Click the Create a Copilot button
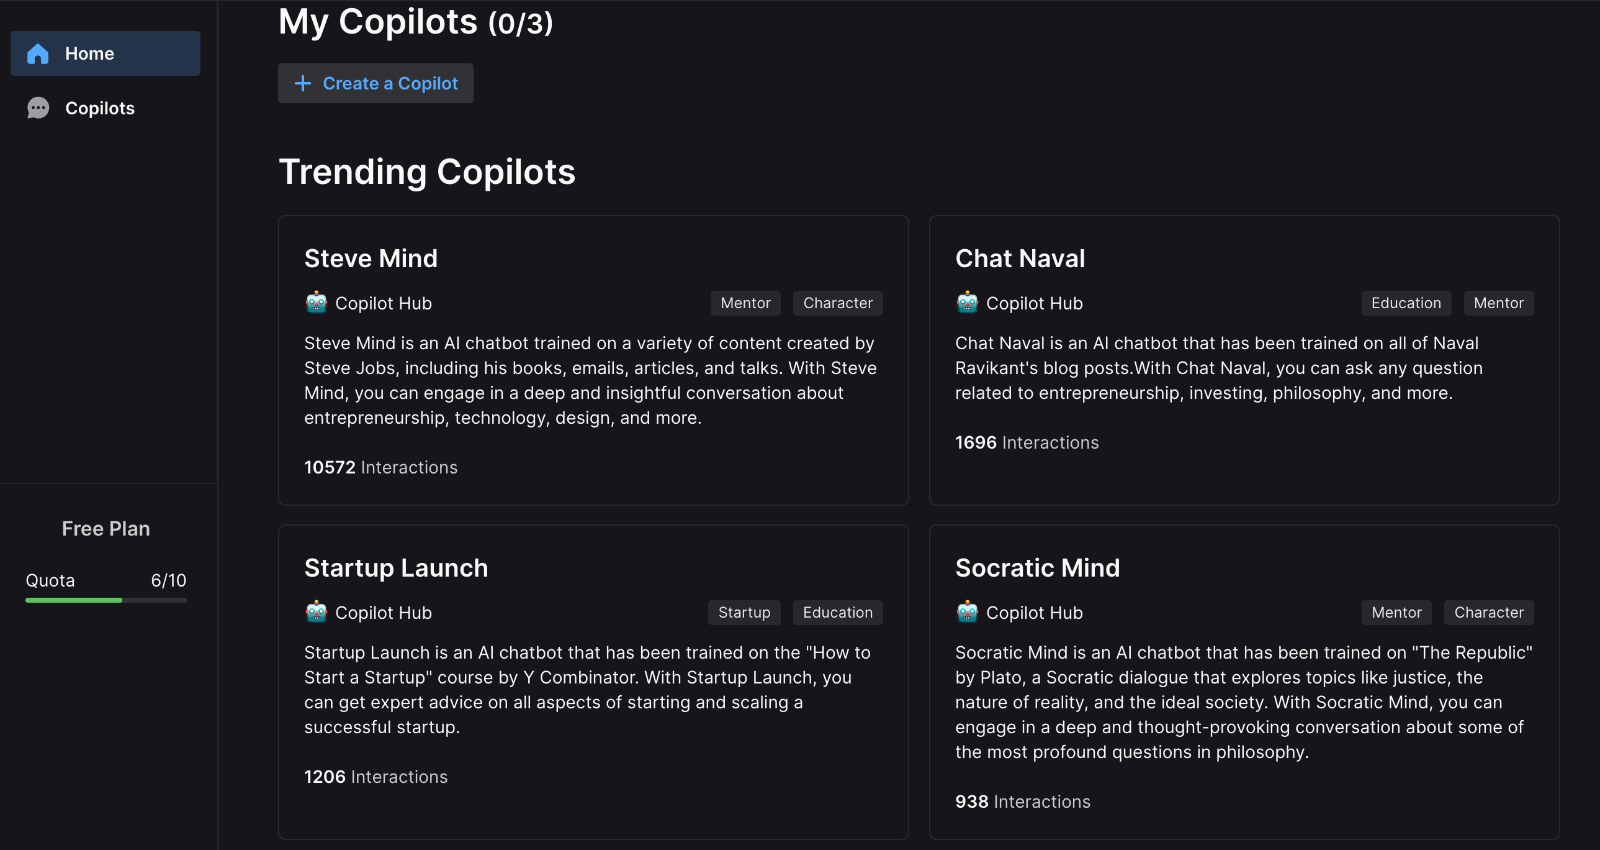 [375, 83]
